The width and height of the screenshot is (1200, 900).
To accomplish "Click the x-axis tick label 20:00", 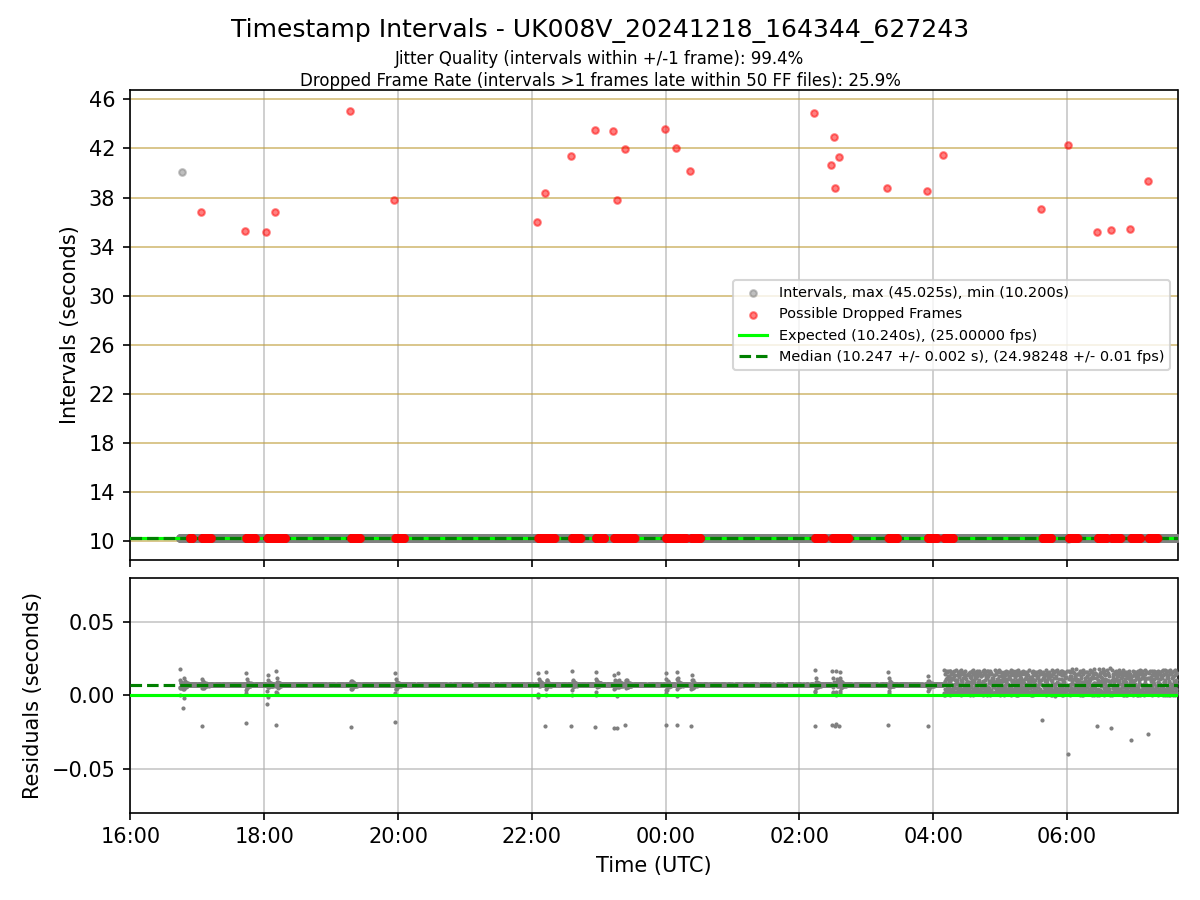I will tap(398, 834).
